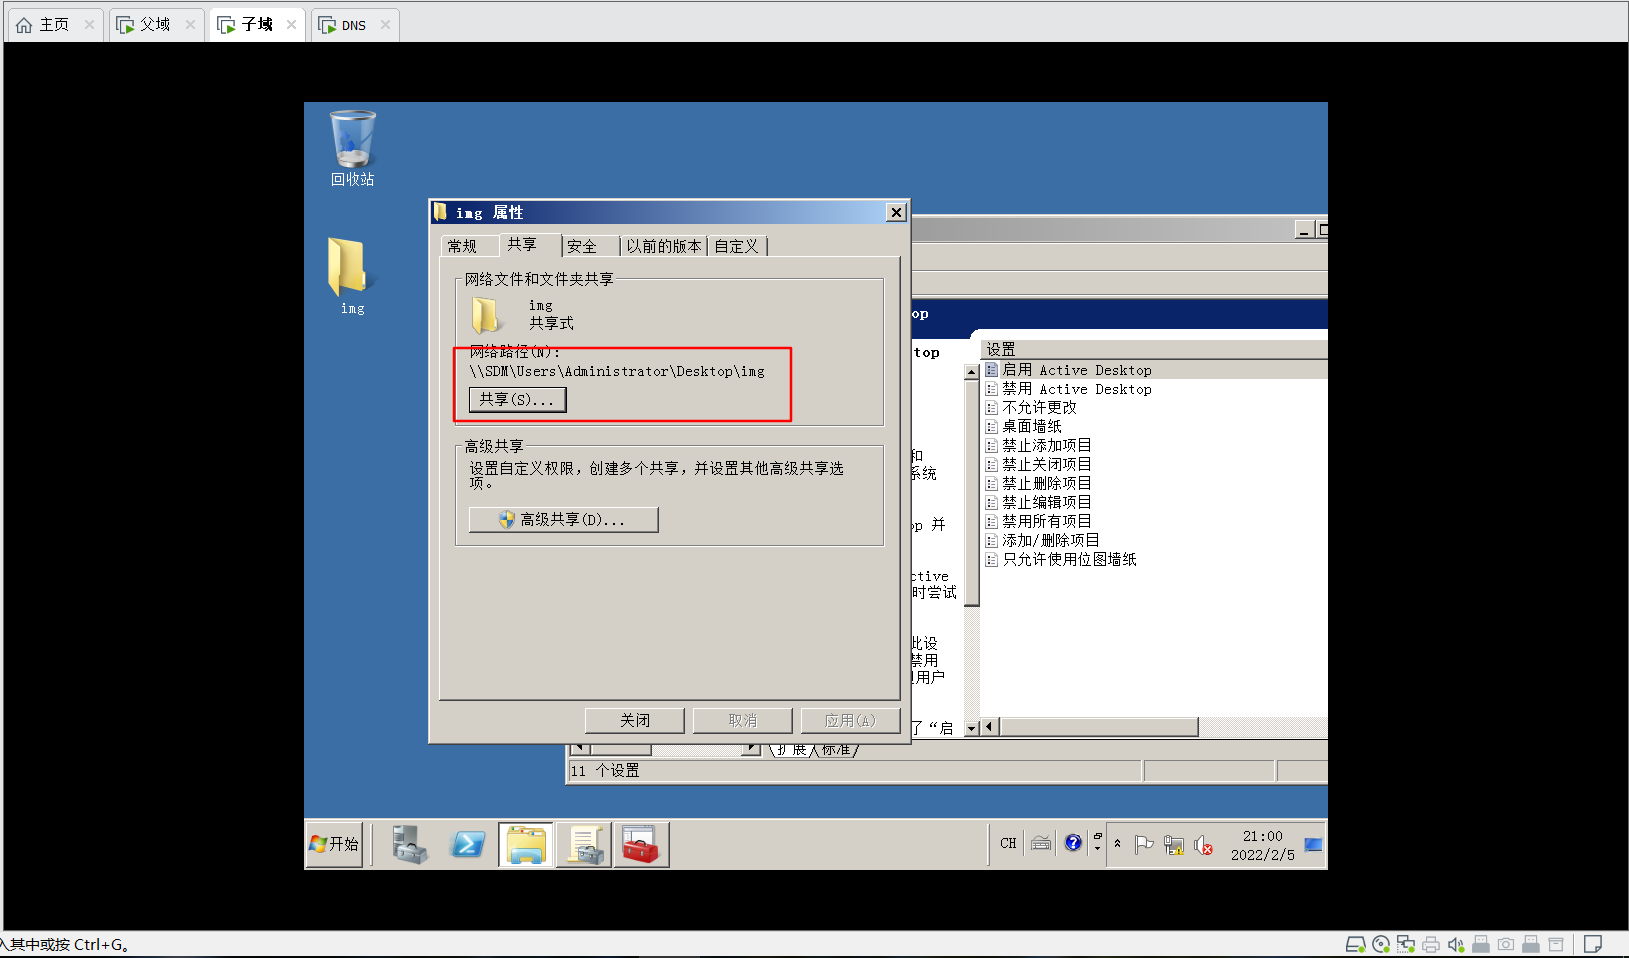Open 高级共享(D)... settings
The image size is (1629, 958).
click(x=563, y=520)
